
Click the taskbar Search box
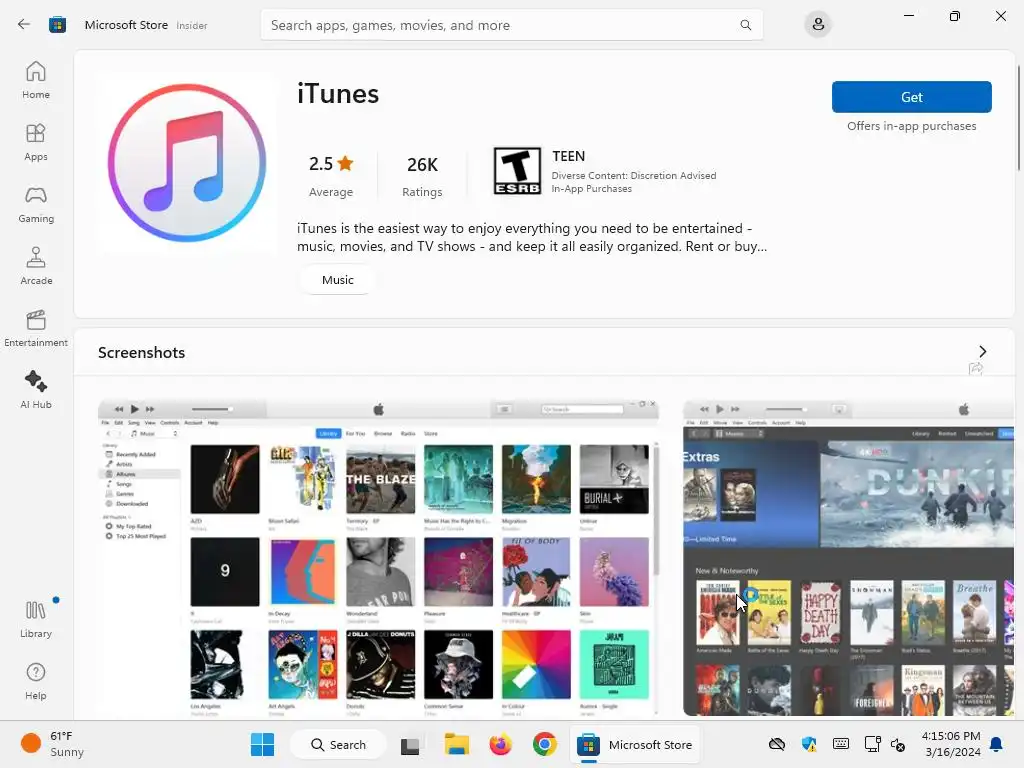tap(338, 744)
